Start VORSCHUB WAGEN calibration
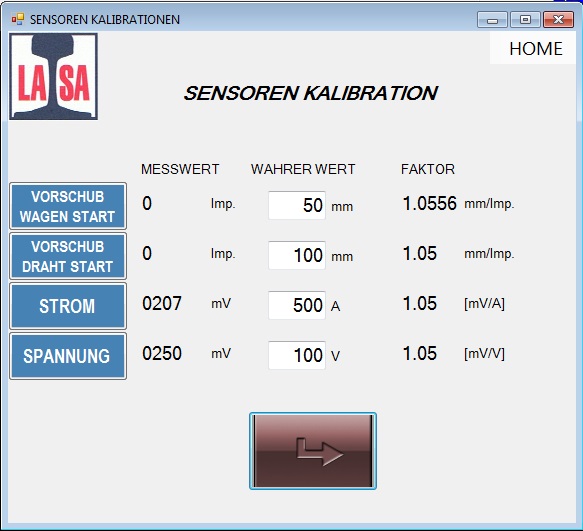The height and width of the screenshot is (531, 583). [68, 206]
